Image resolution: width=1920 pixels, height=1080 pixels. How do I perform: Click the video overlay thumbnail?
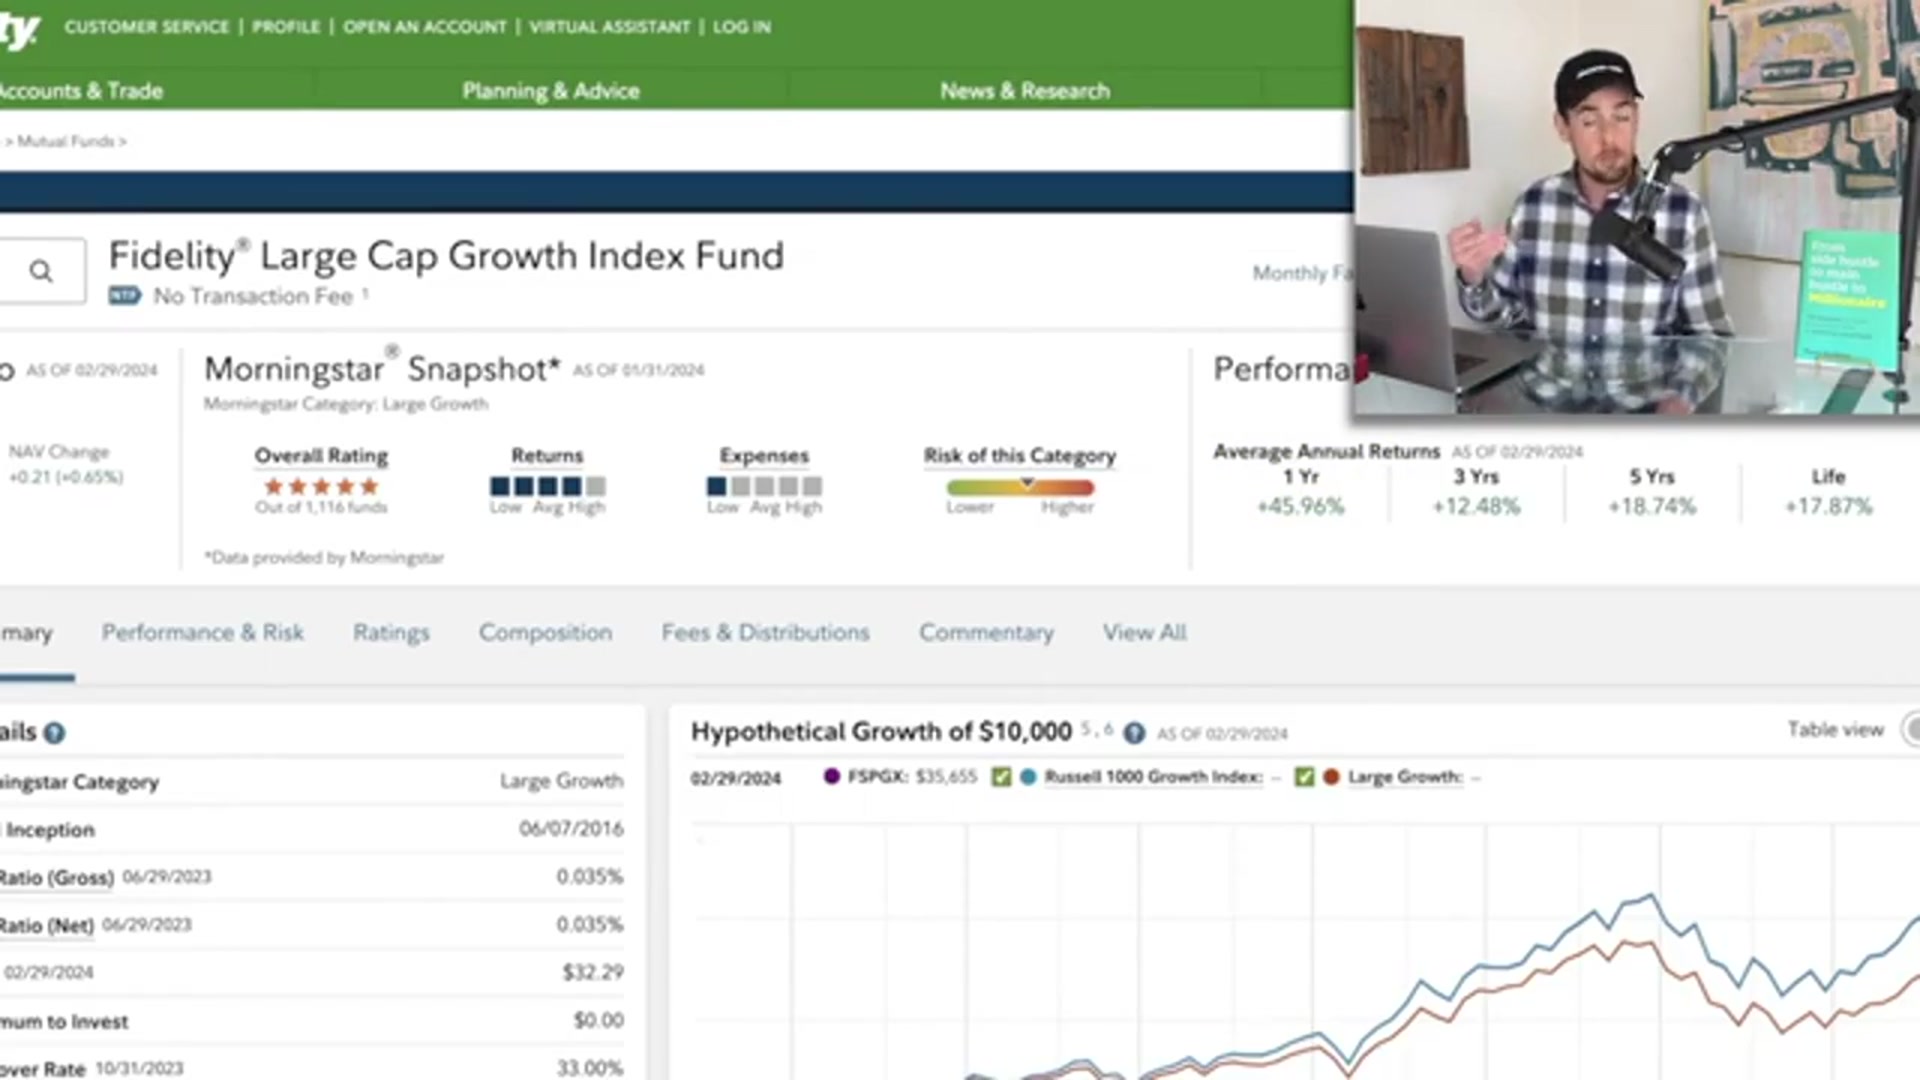(1637, 207)
